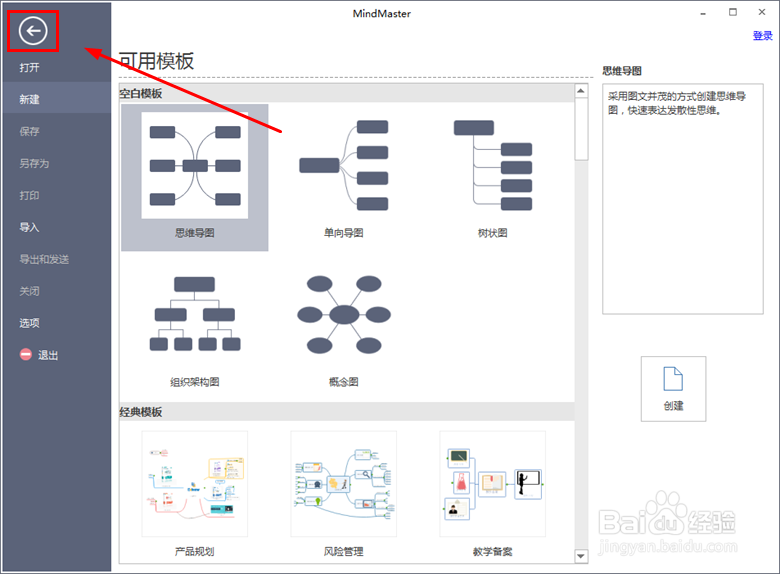Viewport: 780px width, 574px height.
Task: Open the 产品规划 classic template
Action: click(x=195, y=483)
